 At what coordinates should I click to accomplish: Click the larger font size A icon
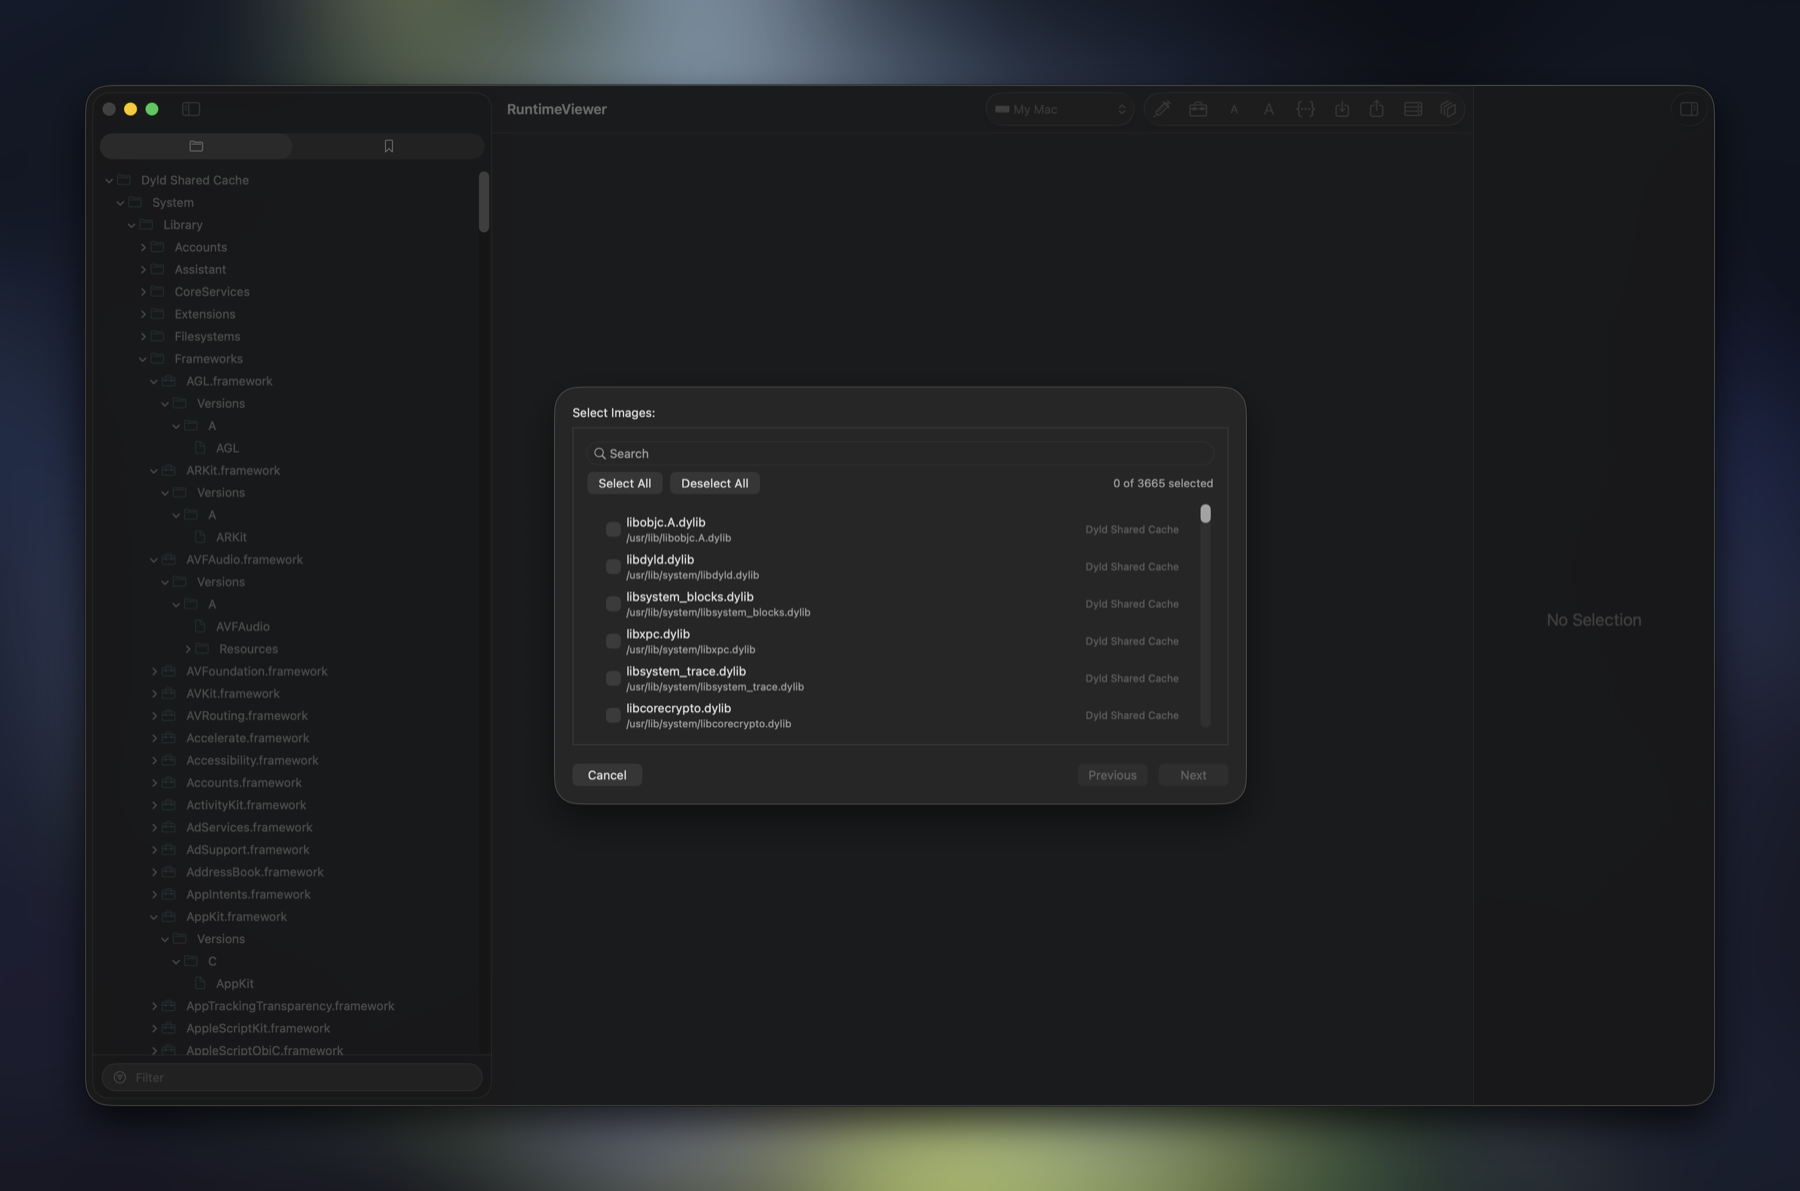(1268, 109)
